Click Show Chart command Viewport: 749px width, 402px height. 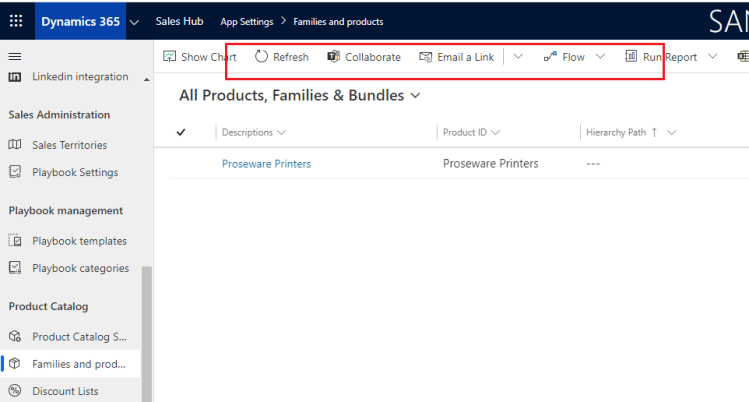click(x=209, y=57)
